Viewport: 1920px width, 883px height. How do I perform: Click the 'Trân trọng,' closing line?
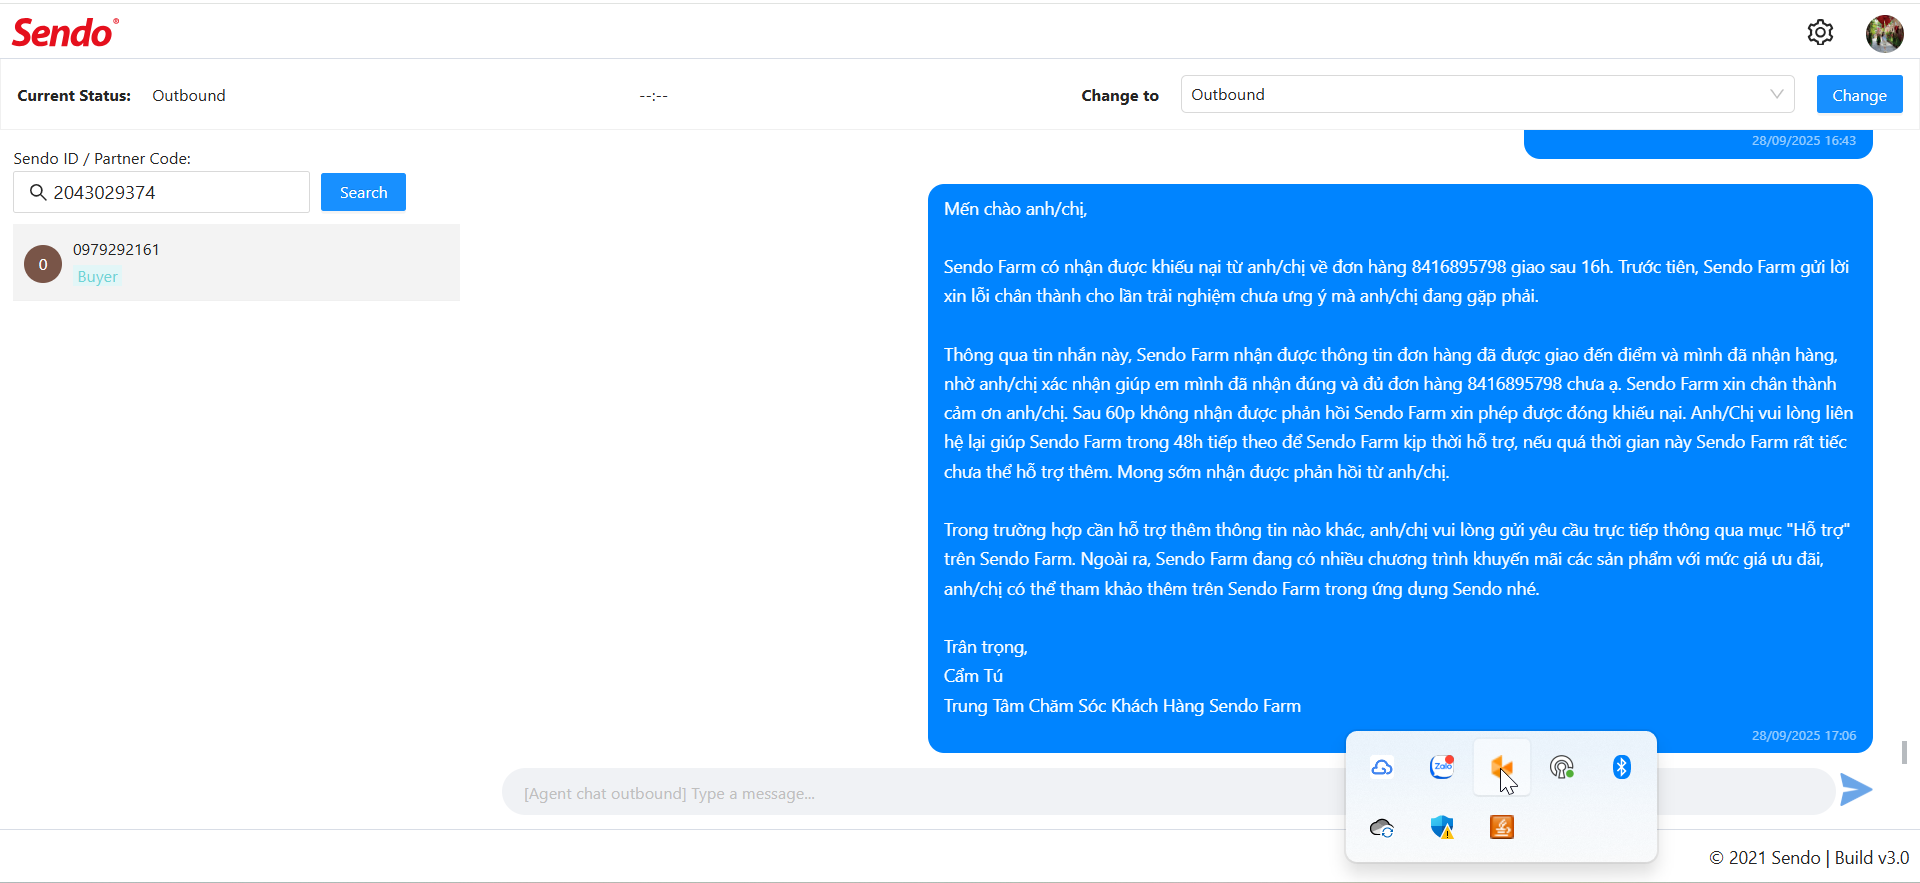pos(985,647)
